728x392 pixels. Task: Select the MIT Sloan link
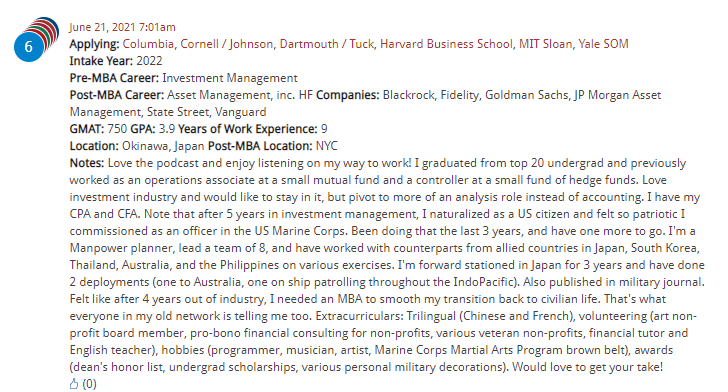coord(545,44)
